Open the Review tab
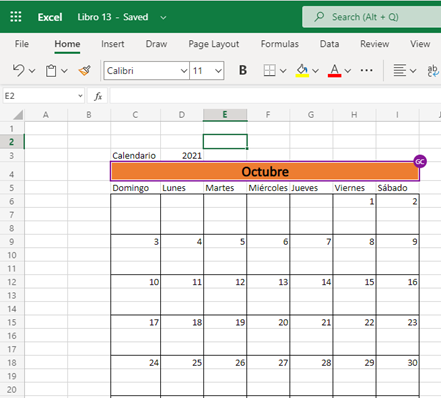The width and height of the screenshot is (441, 398). (x=374, y=44)
